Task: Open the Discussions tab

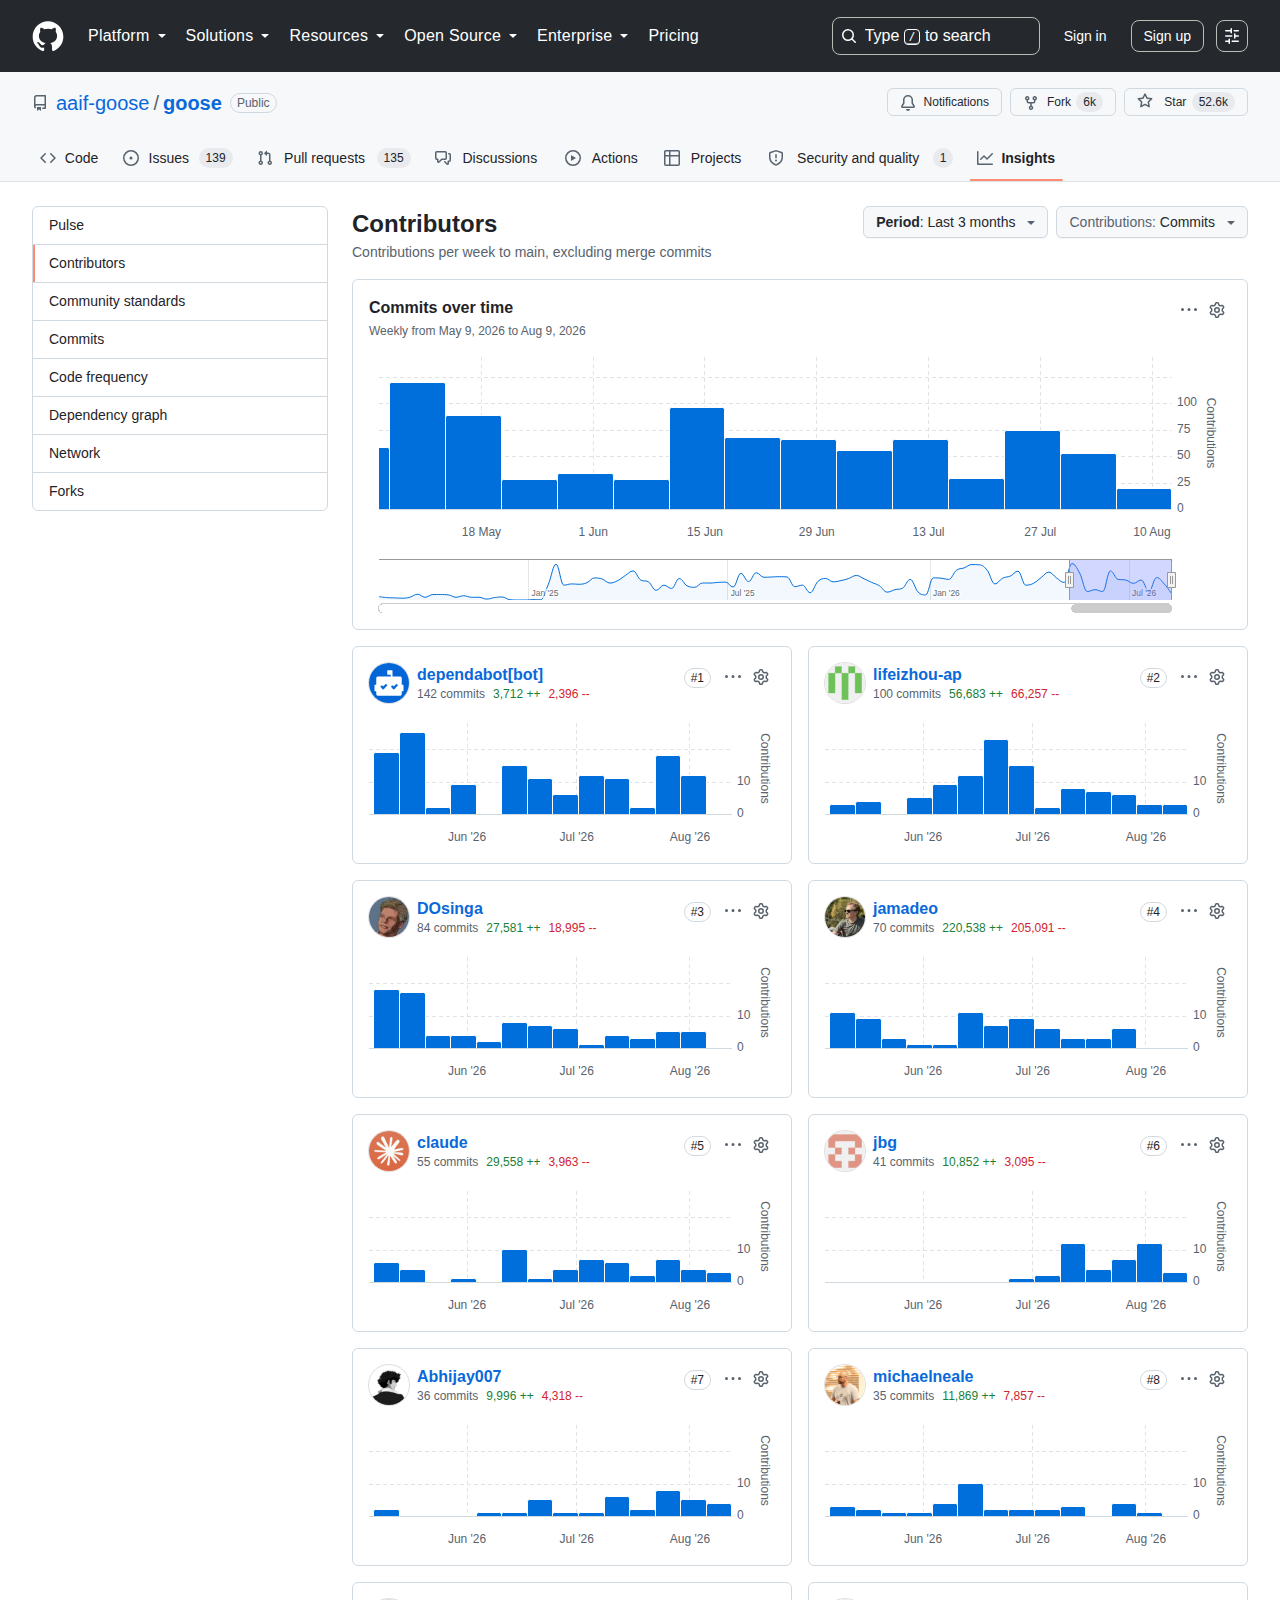Action: coord(486,158)
